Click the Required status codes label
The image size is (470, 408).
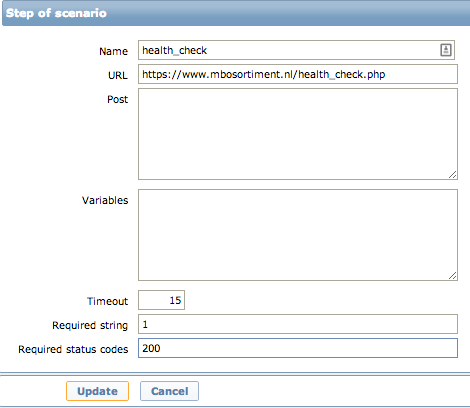pyautogui.click(x=73, y=349)
